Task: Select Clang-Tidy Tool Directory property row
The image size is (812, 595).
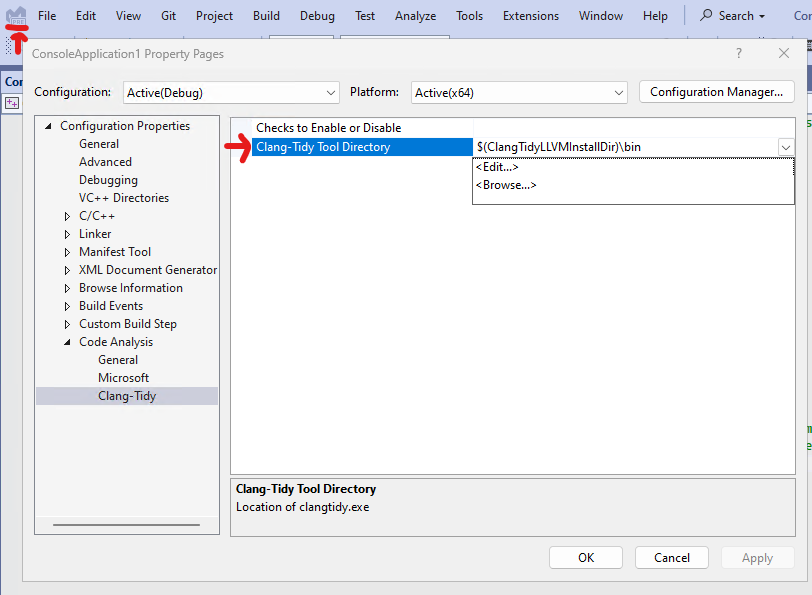Action: [362, 147]
